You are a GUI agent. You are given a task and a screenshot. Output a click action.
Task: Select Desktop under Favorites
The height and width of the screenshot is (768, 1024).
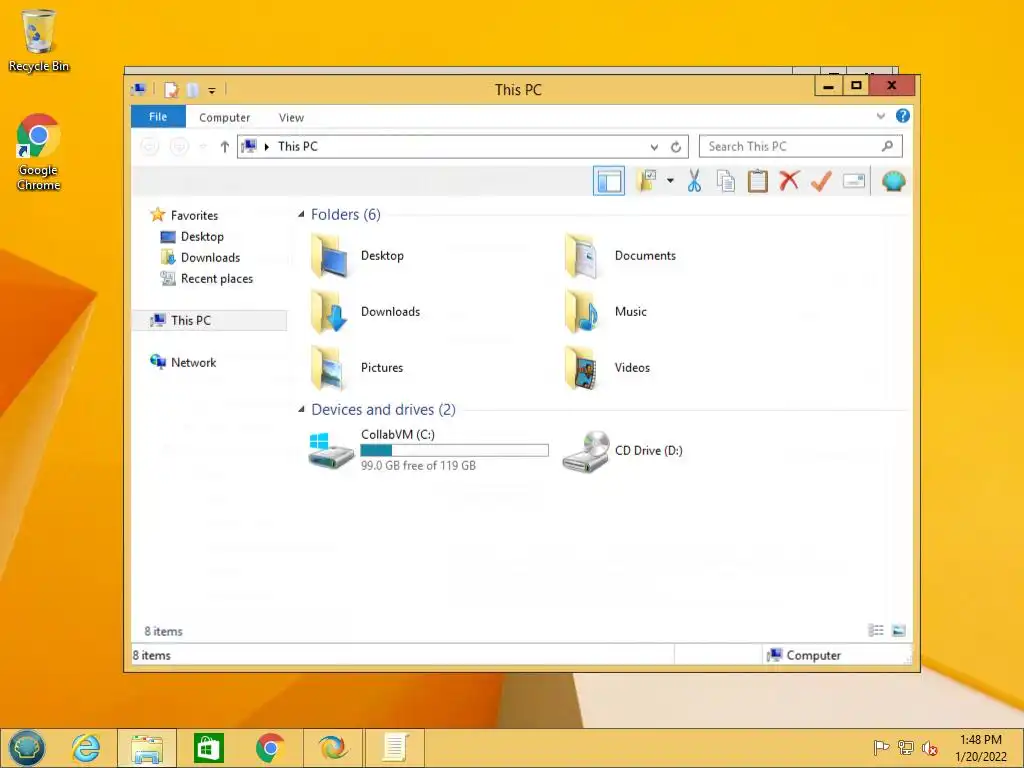coord(202,236)
